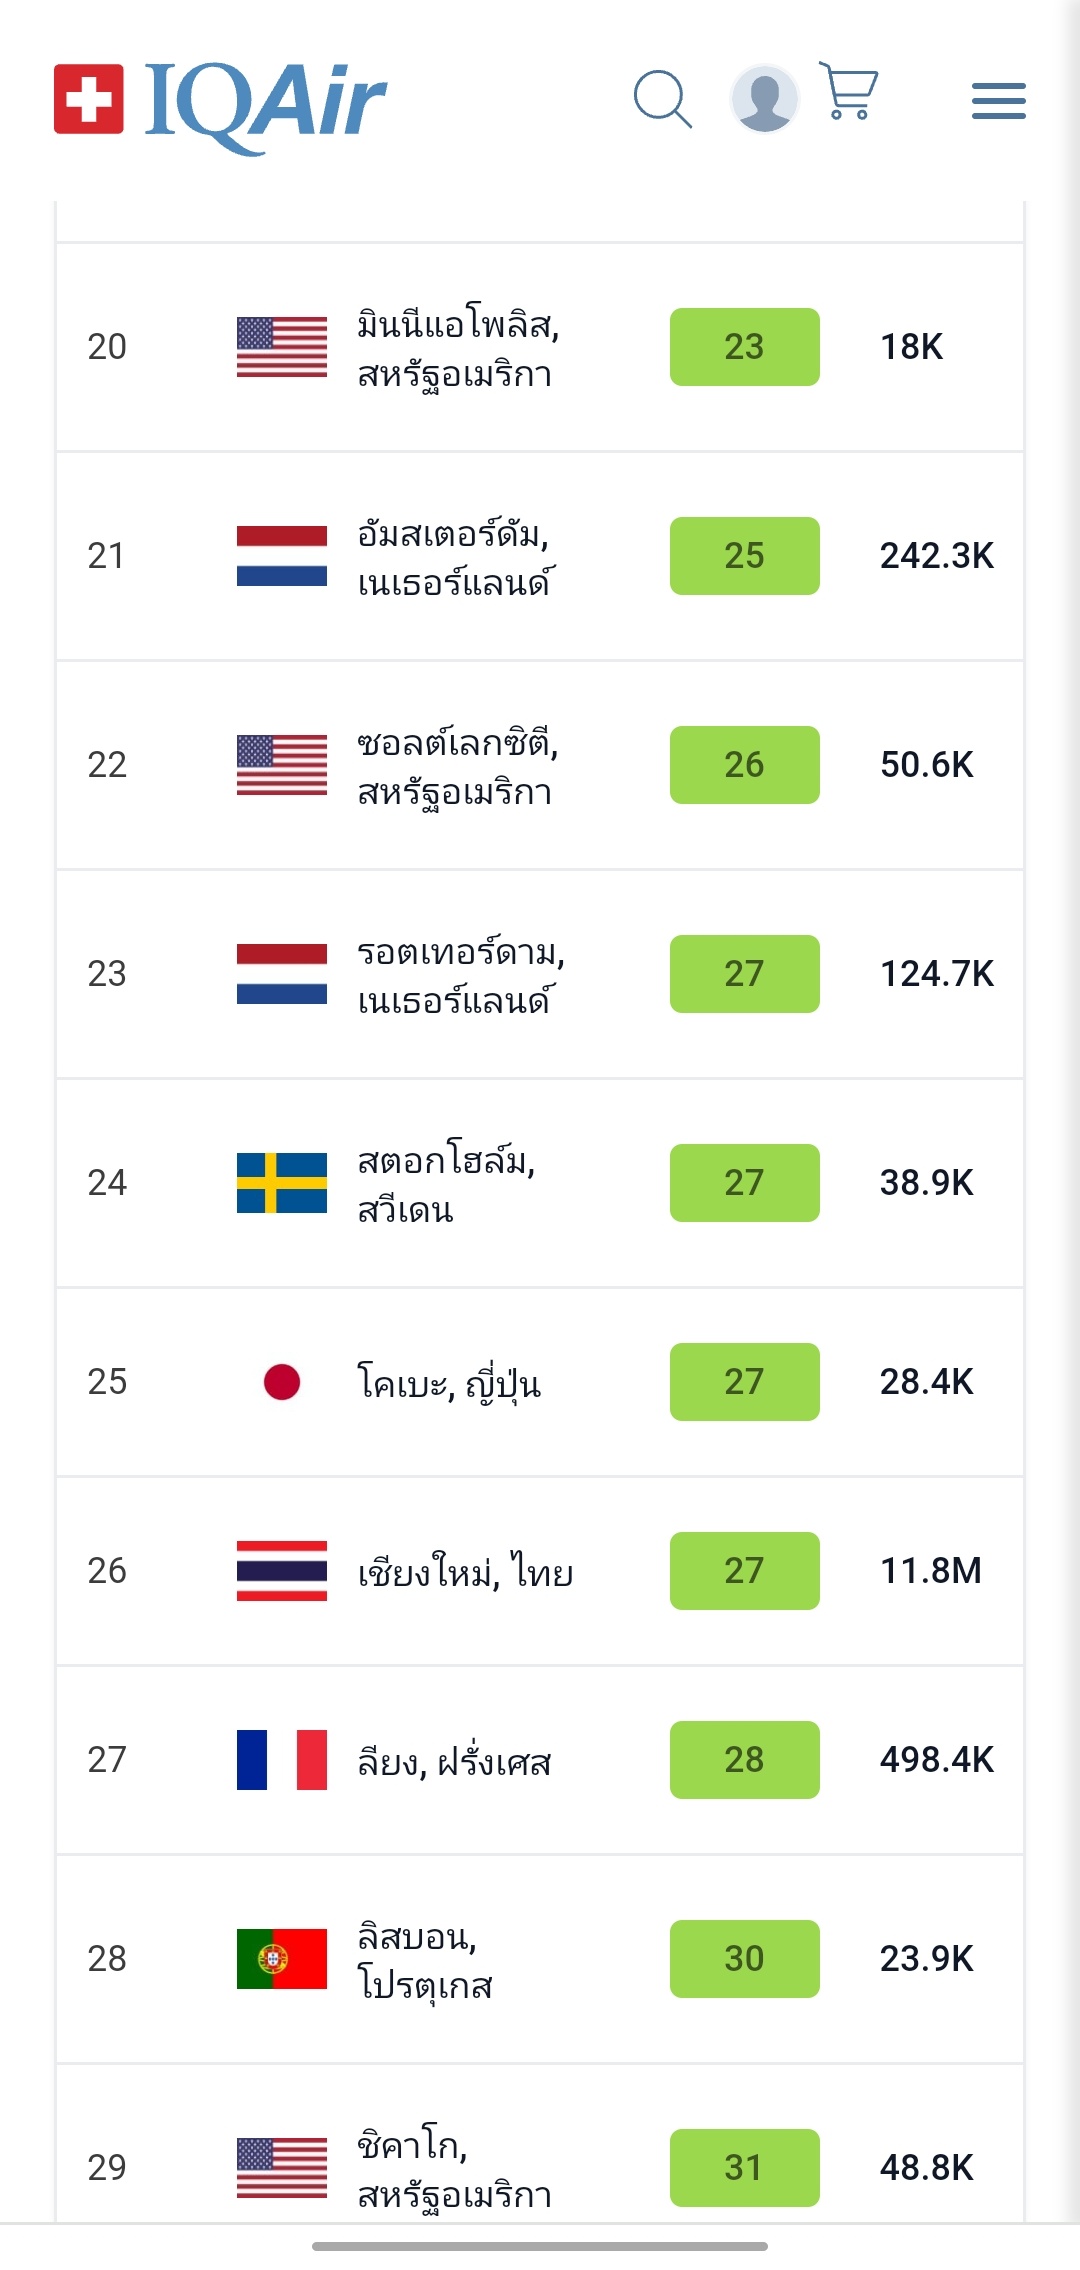This screenshot has height=2270, width=1080.
Task: Select the Portugal flag for Lisbon
Action: pos(282,1959)
